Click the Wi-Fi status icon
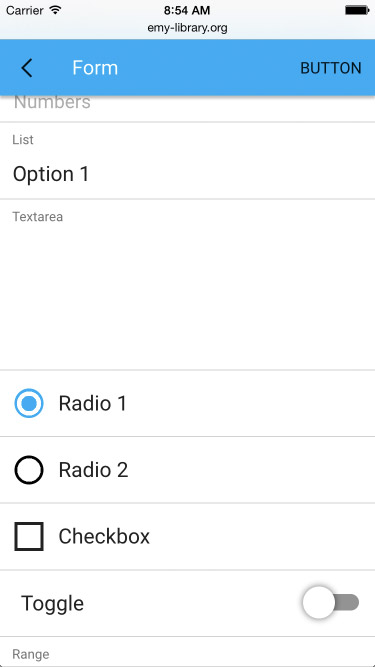 [x=55, y=10]
